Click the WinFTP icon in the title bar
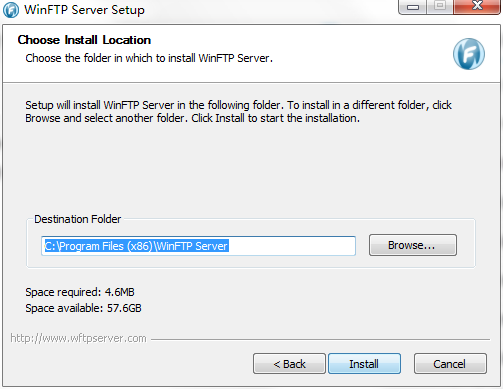Screen dimensions: 503x389 11,10
